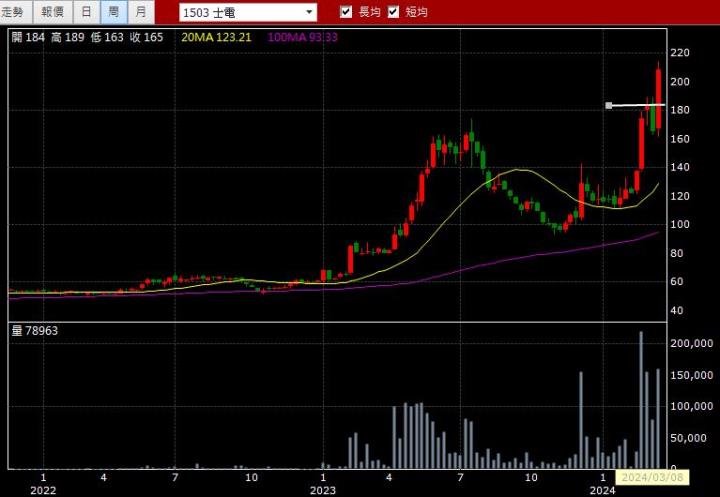Select the 周 weekly chart period
The image size is (720, 497).
tap(113, 12)
